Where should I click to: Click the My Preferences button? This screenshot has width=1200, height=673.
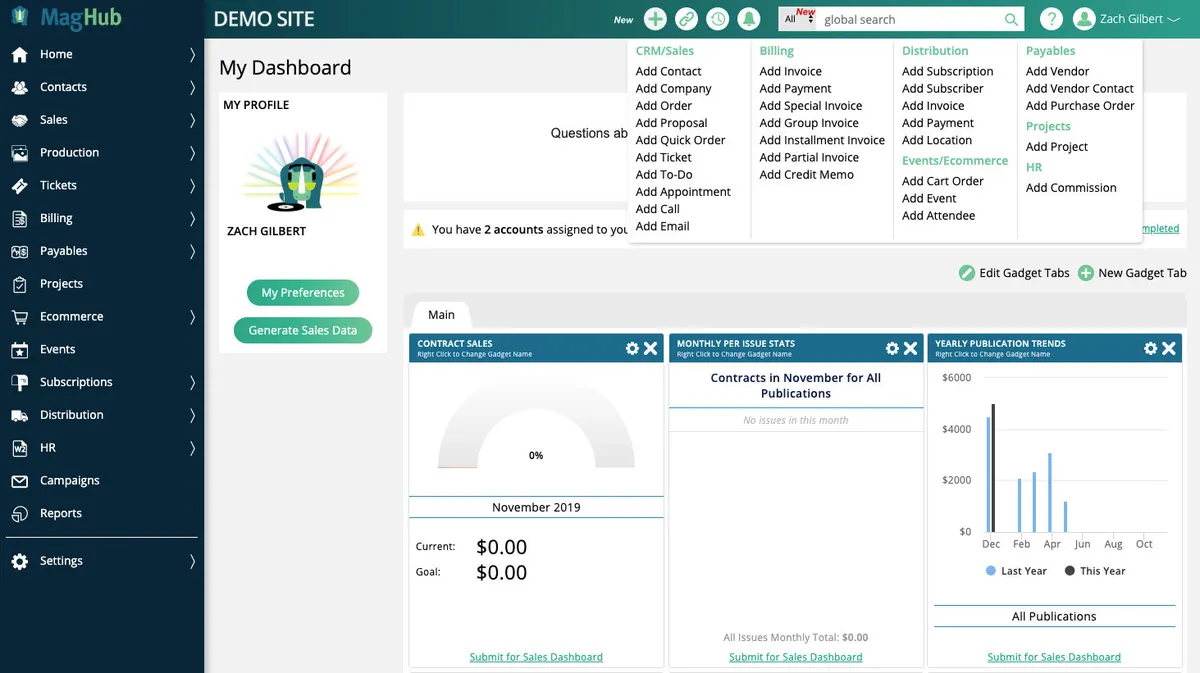coord(303,293)
